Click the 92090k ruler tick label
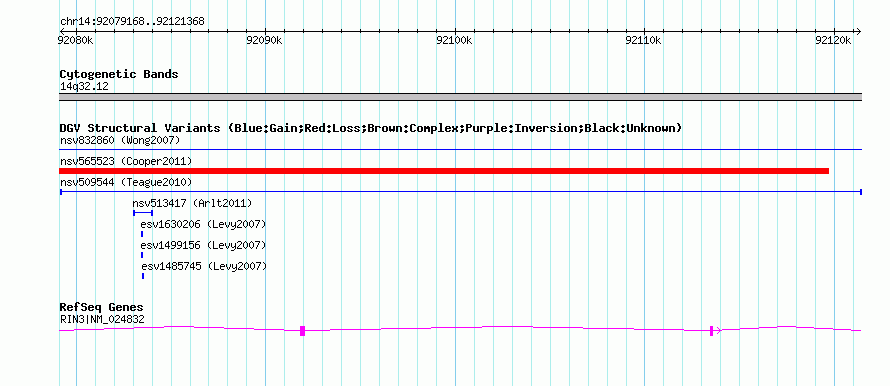Image resolution: width=890 pixels, height=386 pixels. (x=265, y=40)
